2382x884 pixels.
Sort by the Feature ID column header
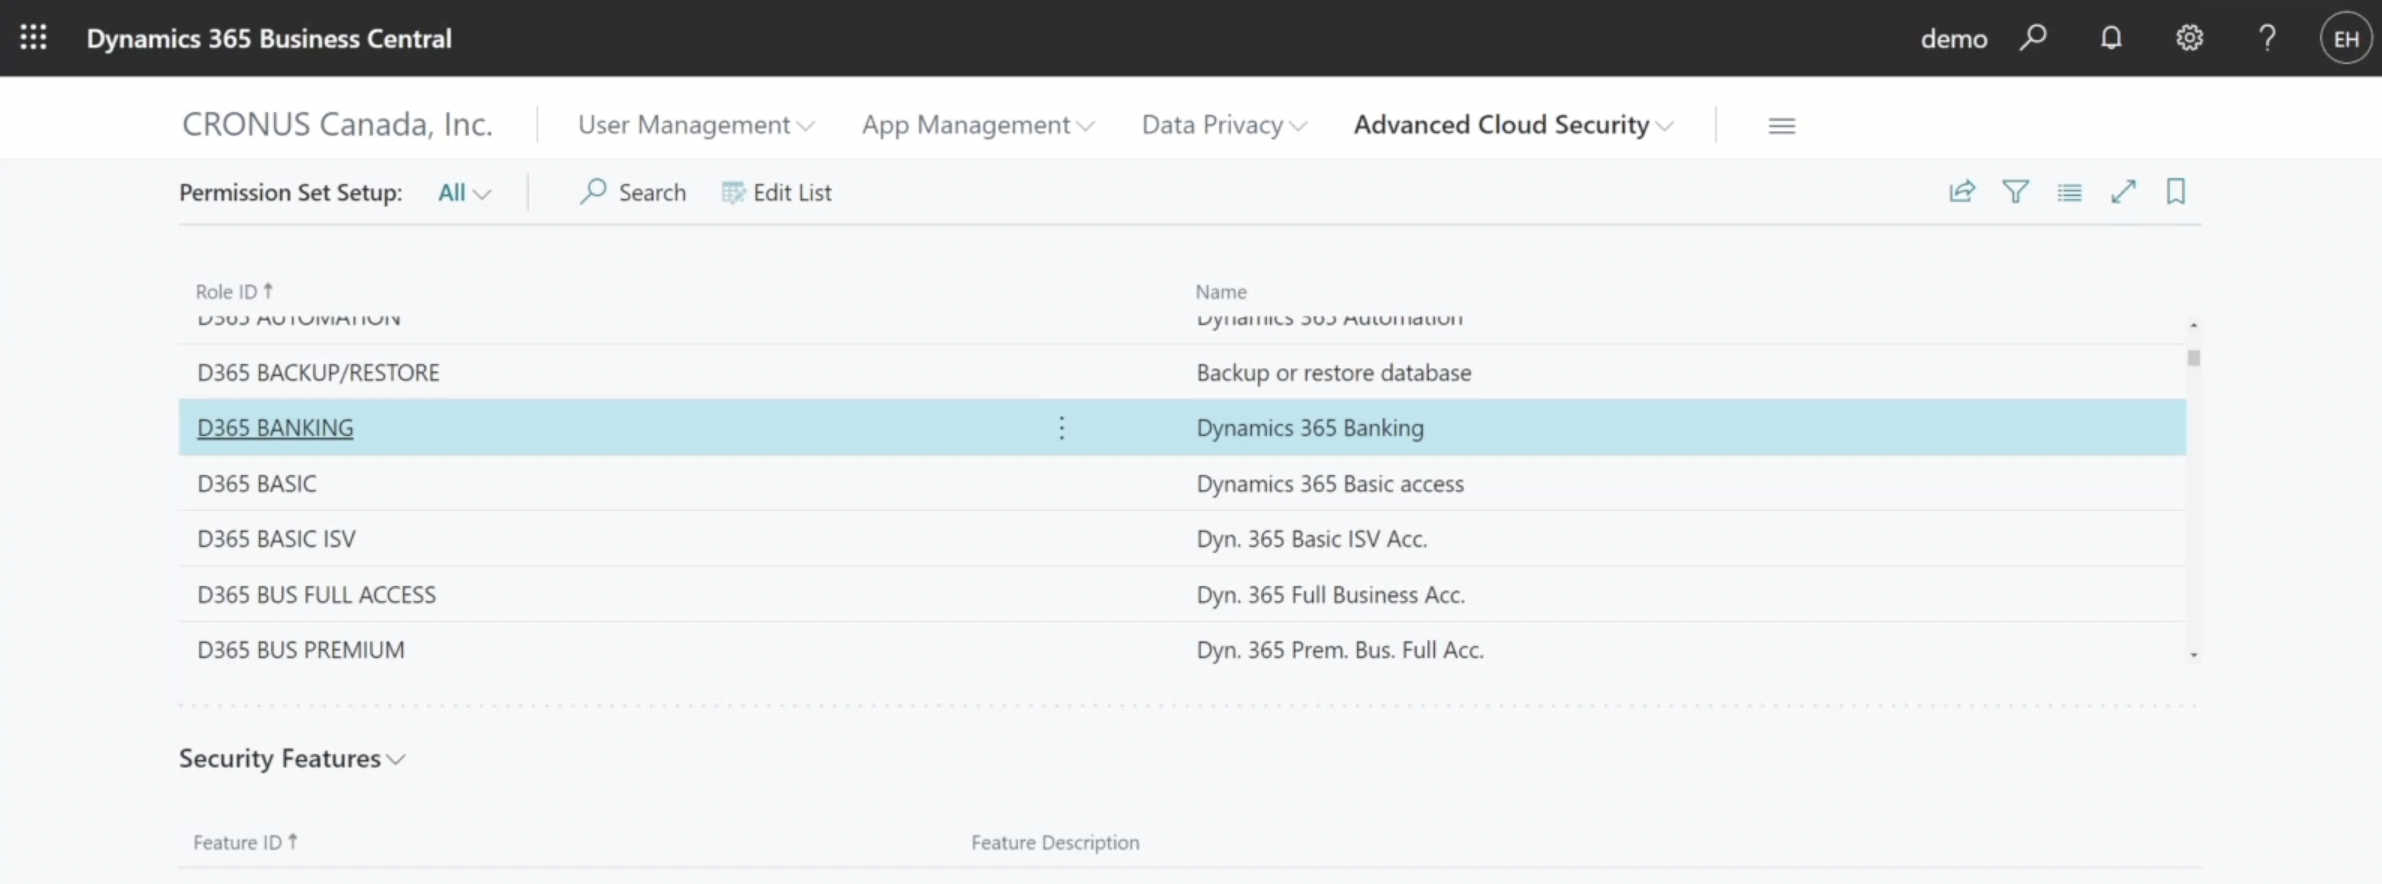pos(245,842)
